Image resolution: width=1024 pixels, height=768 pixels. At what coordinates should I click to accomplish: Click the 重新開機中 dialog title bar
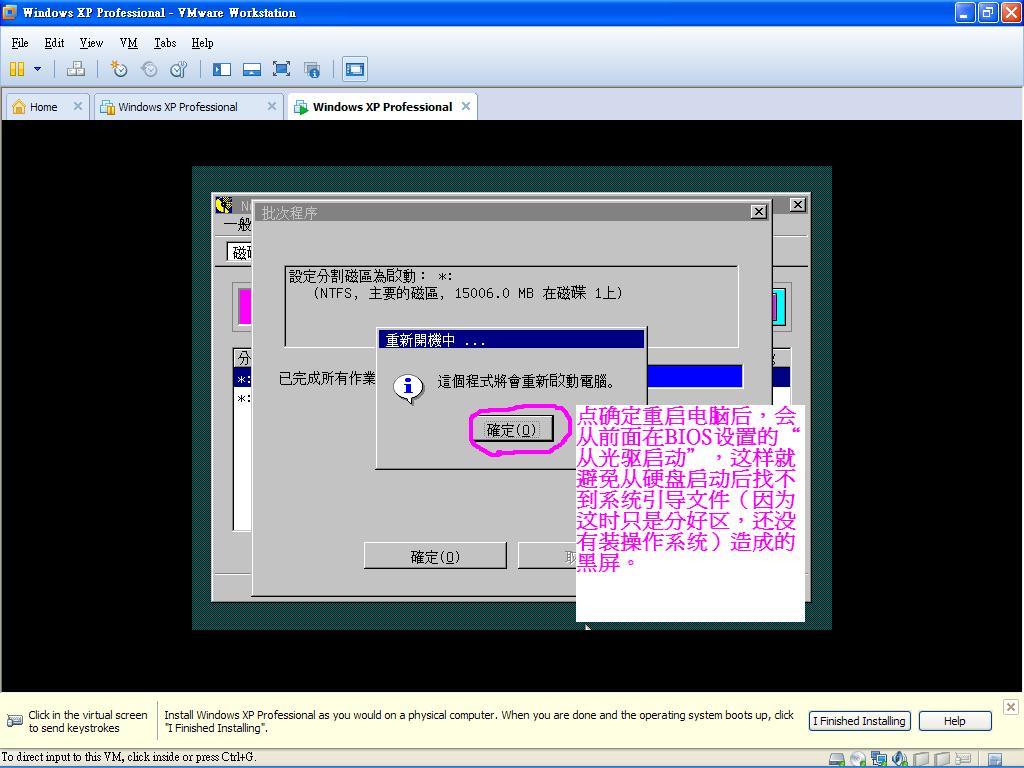[511, 340]
